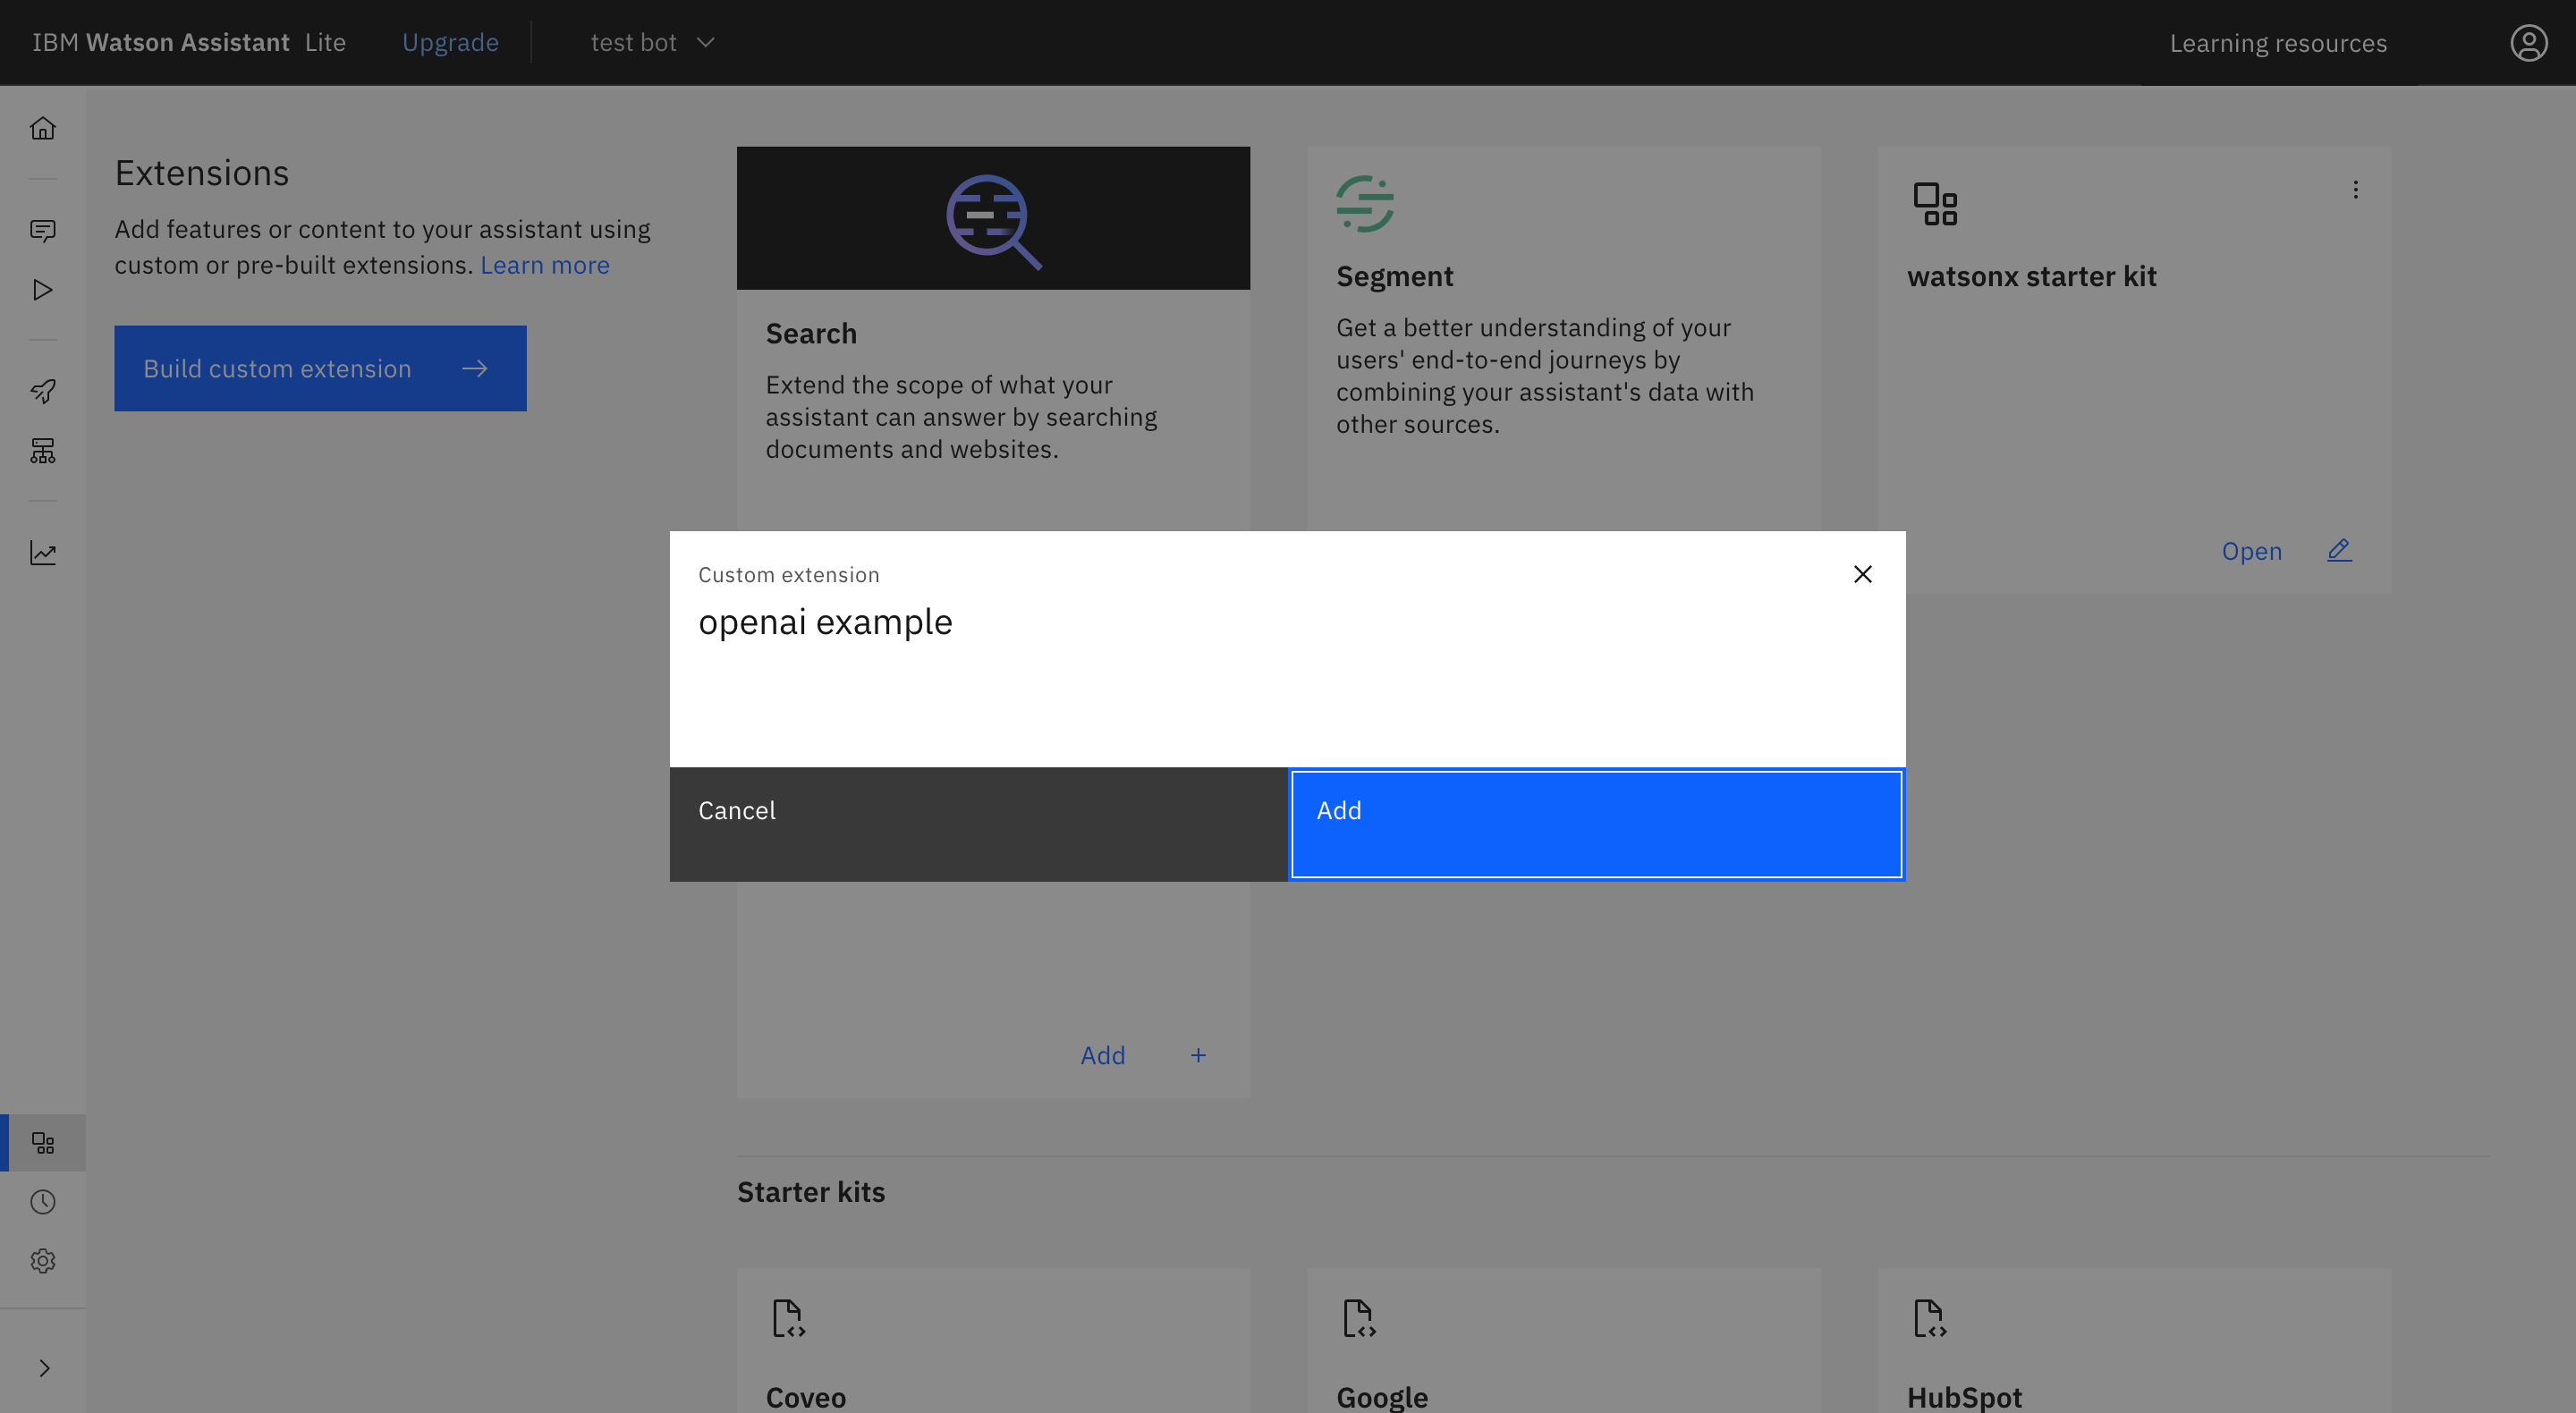Confirm by clicking the blue Add button

coord(1596,824)
